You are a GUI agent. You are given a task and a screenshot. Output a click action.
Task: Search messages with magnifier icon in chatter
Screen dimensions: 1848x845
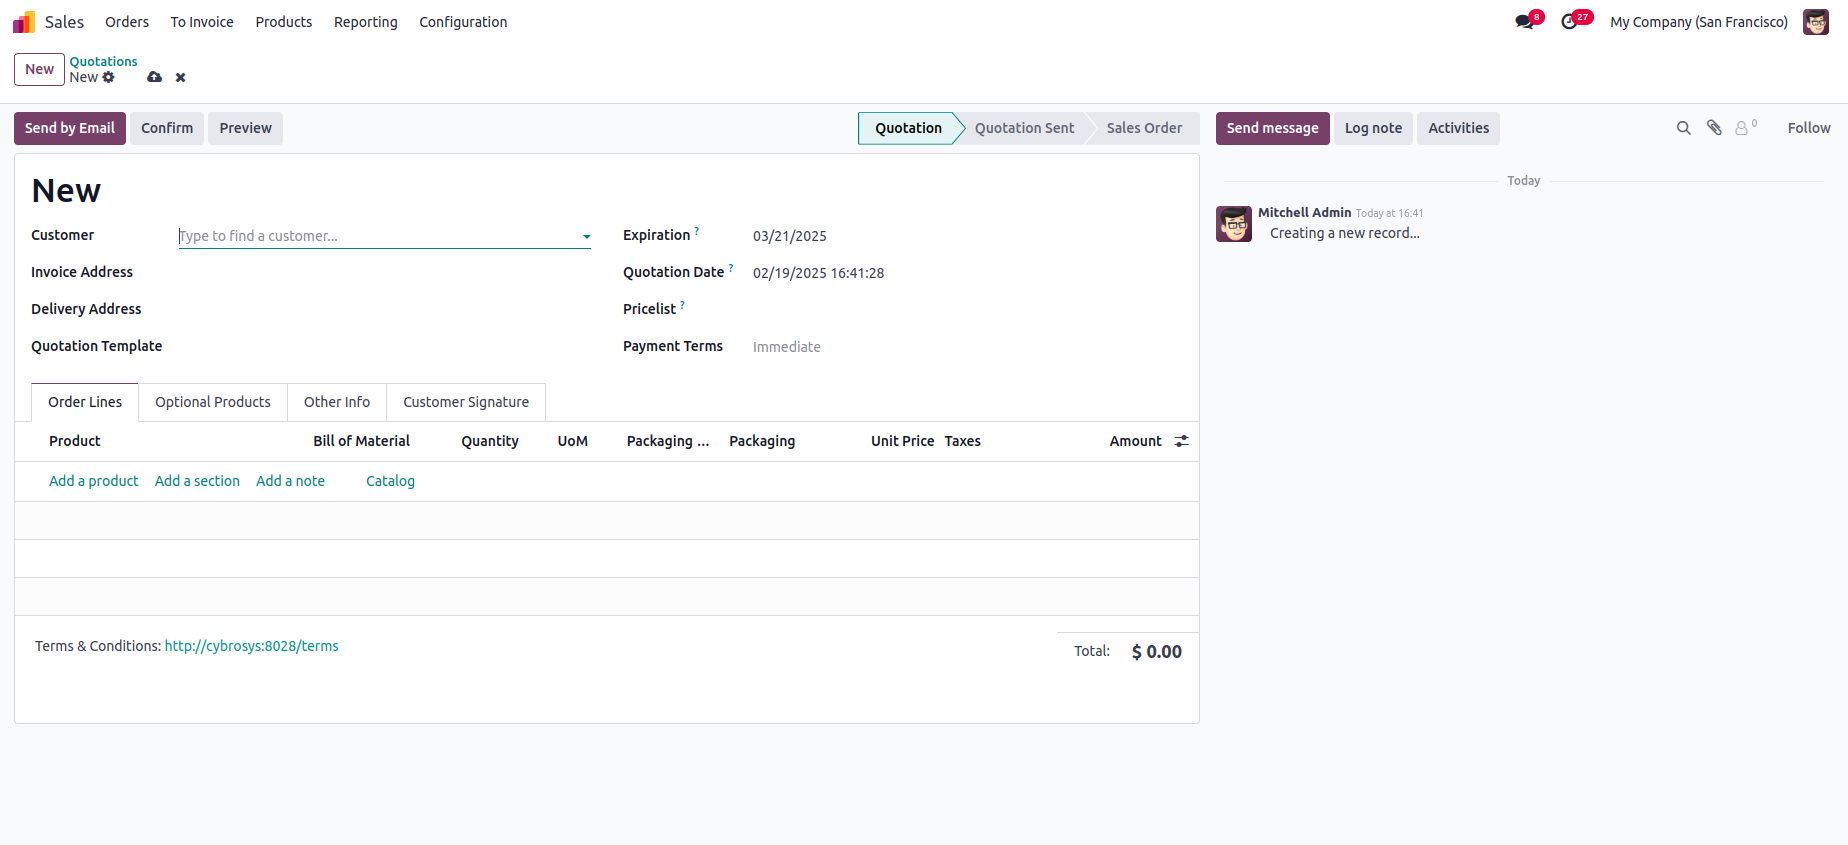1684,128
